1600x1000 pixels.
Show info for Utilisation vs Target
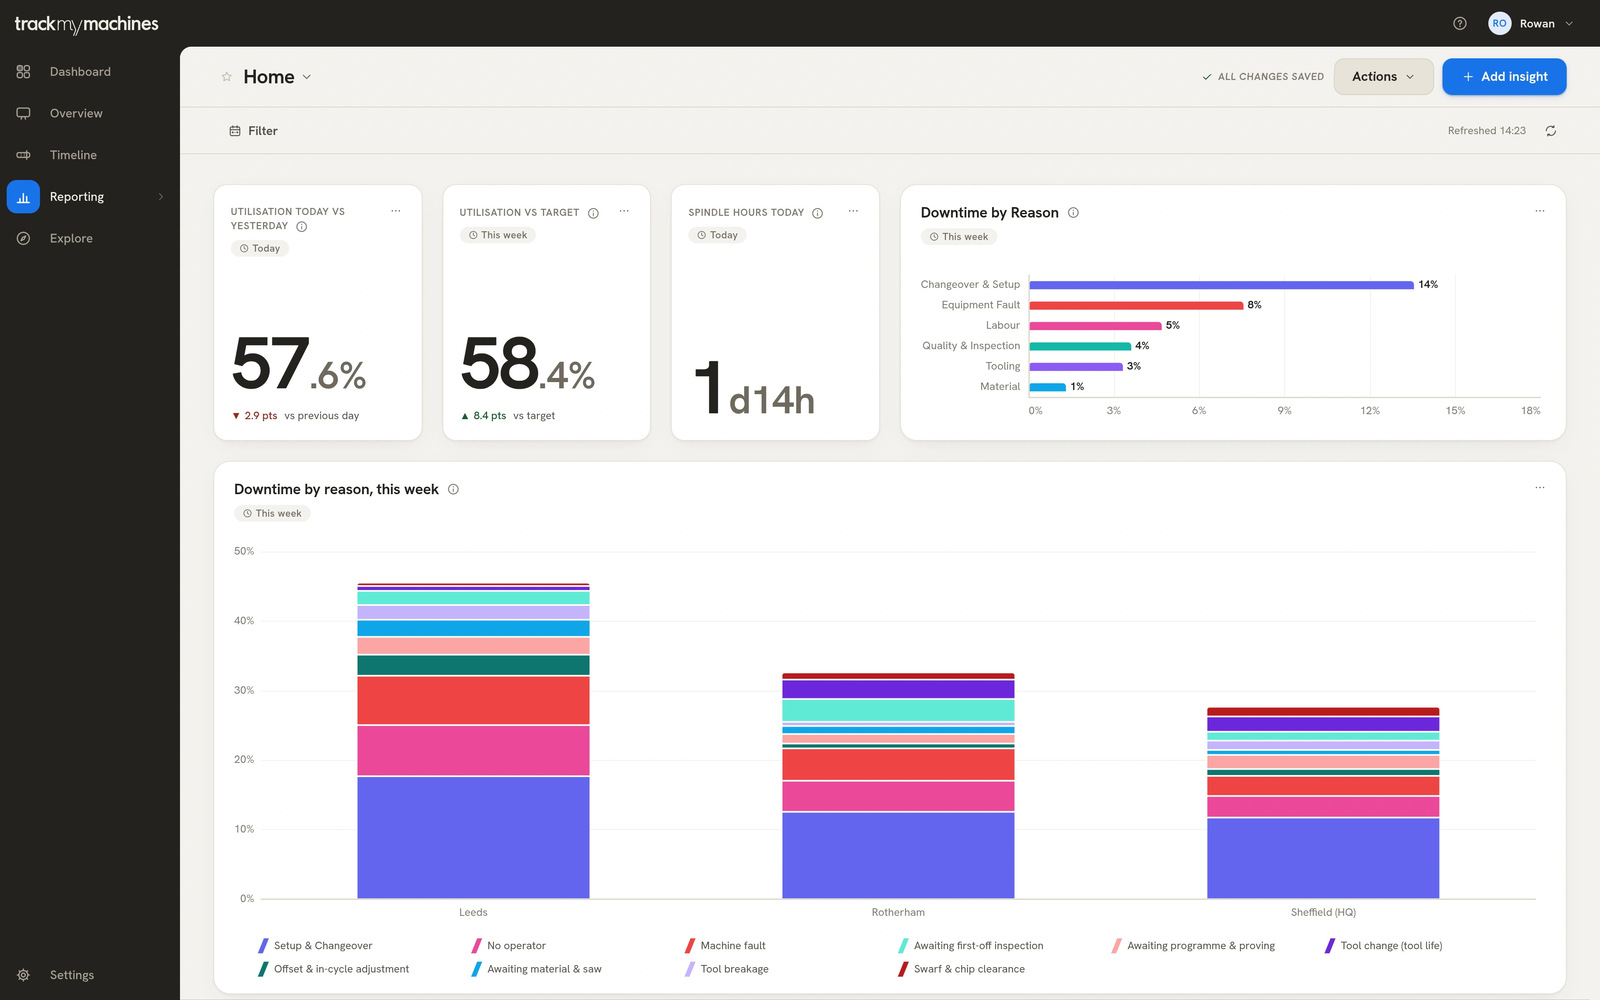[593, 213]
